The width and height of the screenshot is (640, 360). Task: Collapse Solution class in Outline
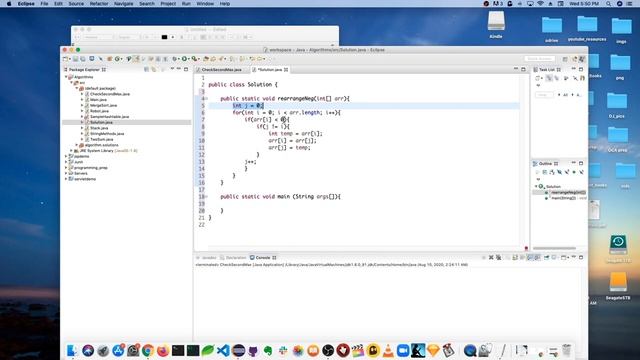(536, 187)
